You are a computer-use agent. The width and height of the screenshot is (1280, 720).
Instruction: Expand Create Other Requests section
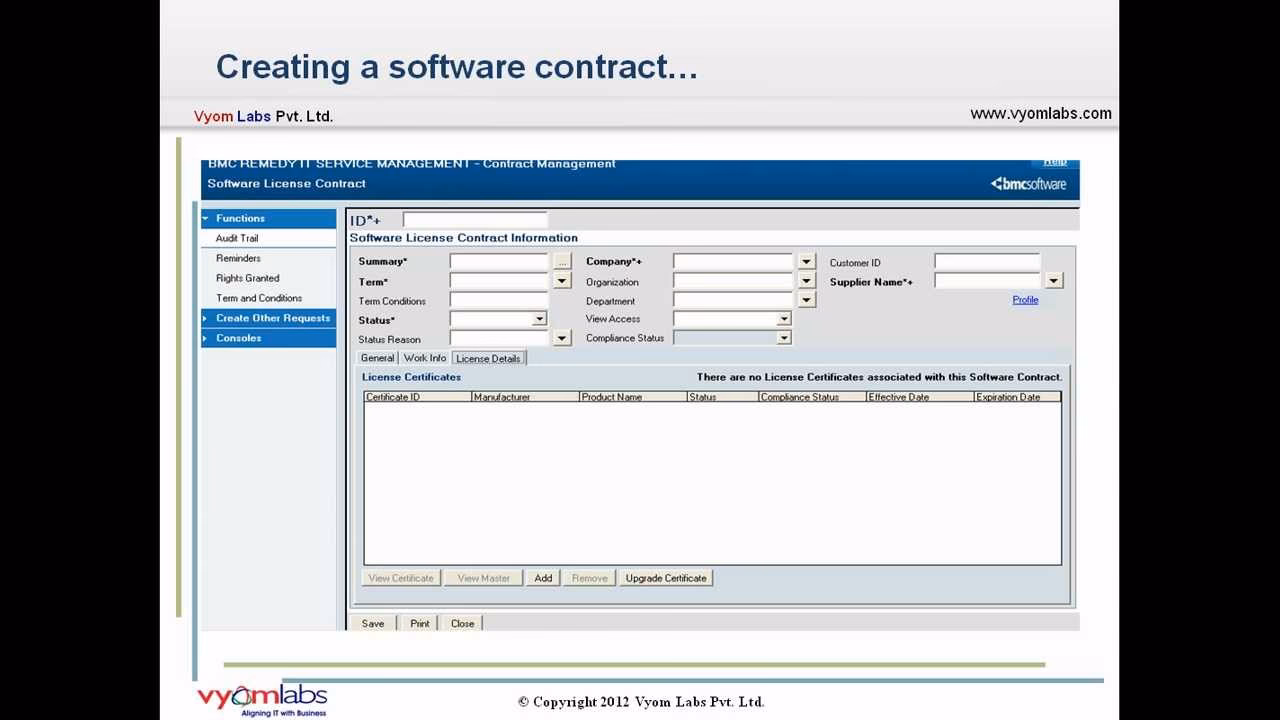206,318
